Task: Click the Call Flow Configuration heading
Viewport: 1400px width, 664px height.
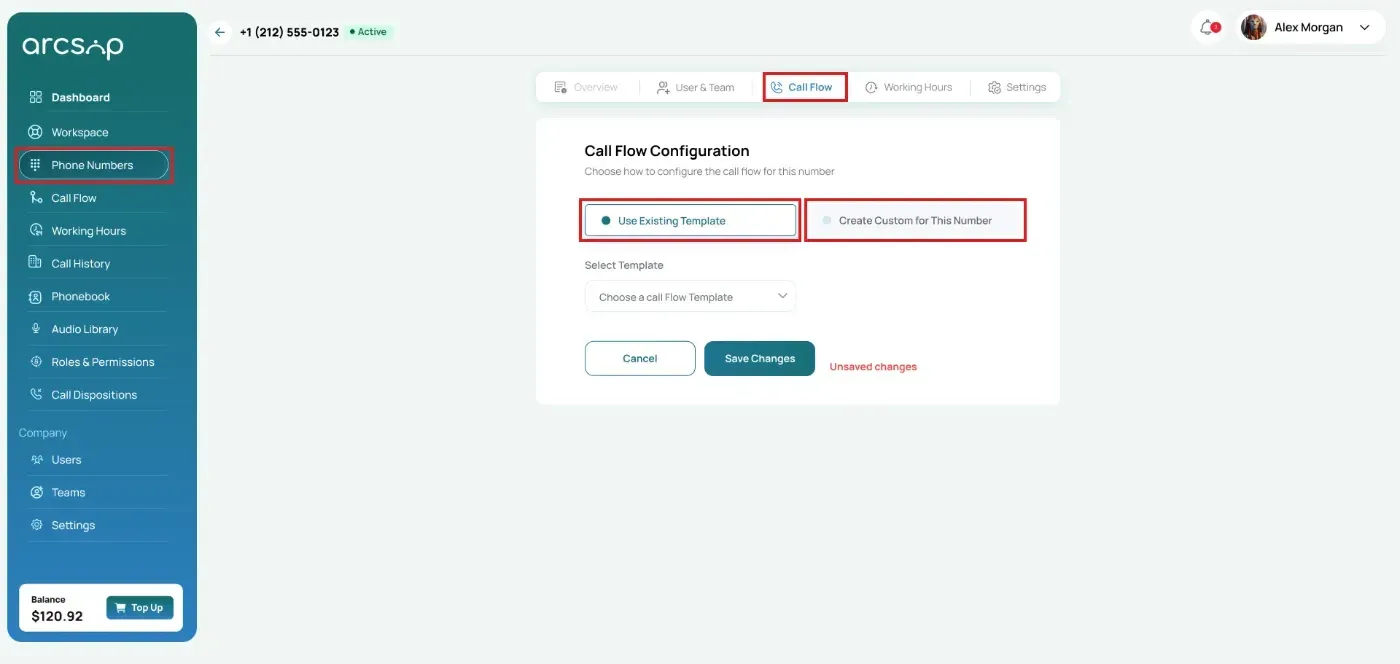Action: (667, 151)
